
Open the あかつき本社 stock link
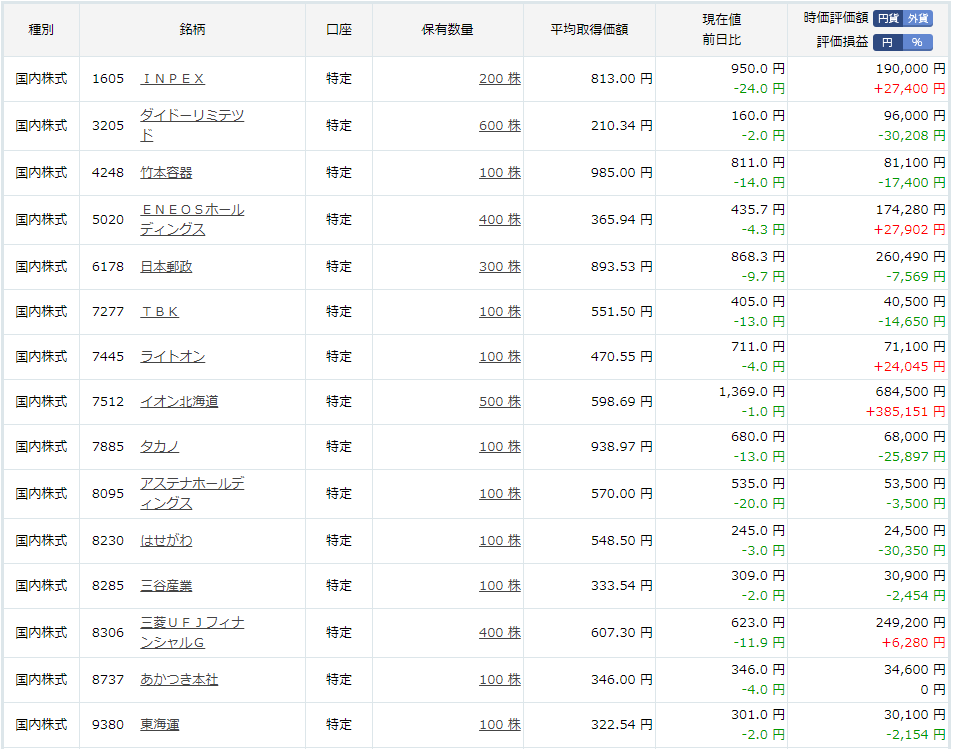pos(179,680)
